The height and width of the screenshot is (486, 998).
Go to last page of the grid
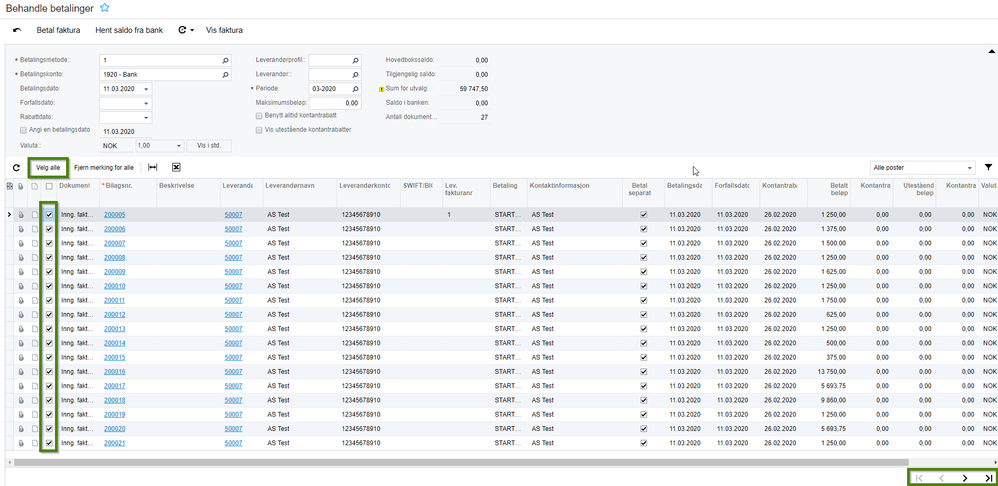click(988, 478)
